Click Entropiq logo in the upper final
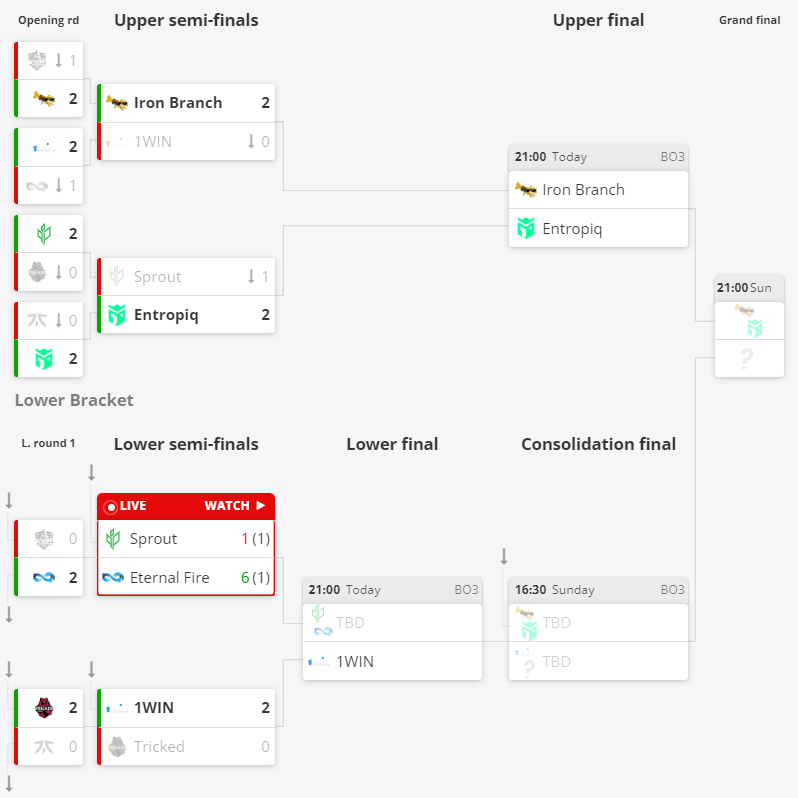The height and width of the screenshot is (798, 798). point(526,228)
